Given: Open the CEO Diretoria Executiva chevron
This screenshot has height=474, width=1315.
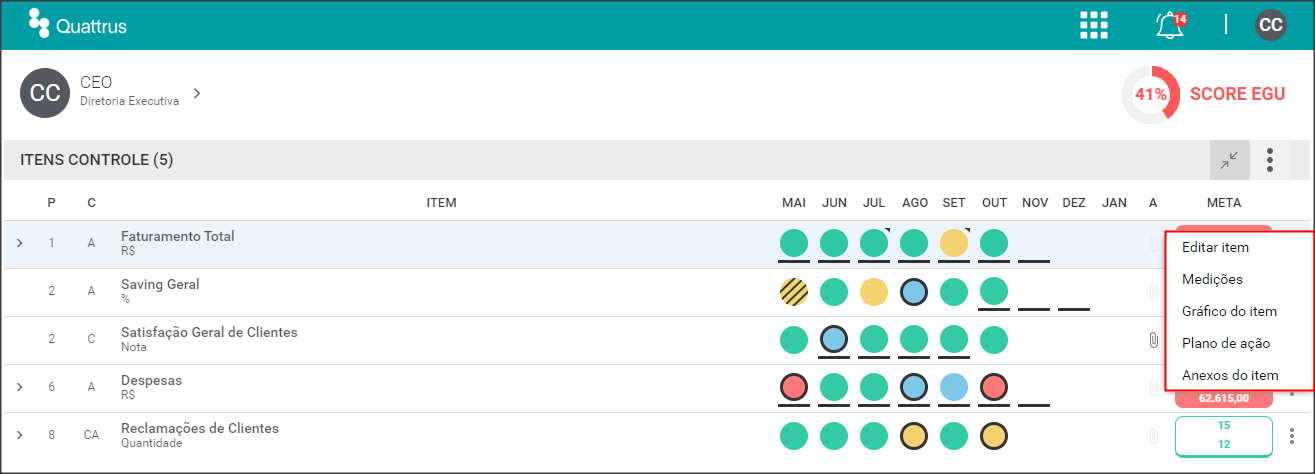Looking at the screenshot, I should point(197,93).
